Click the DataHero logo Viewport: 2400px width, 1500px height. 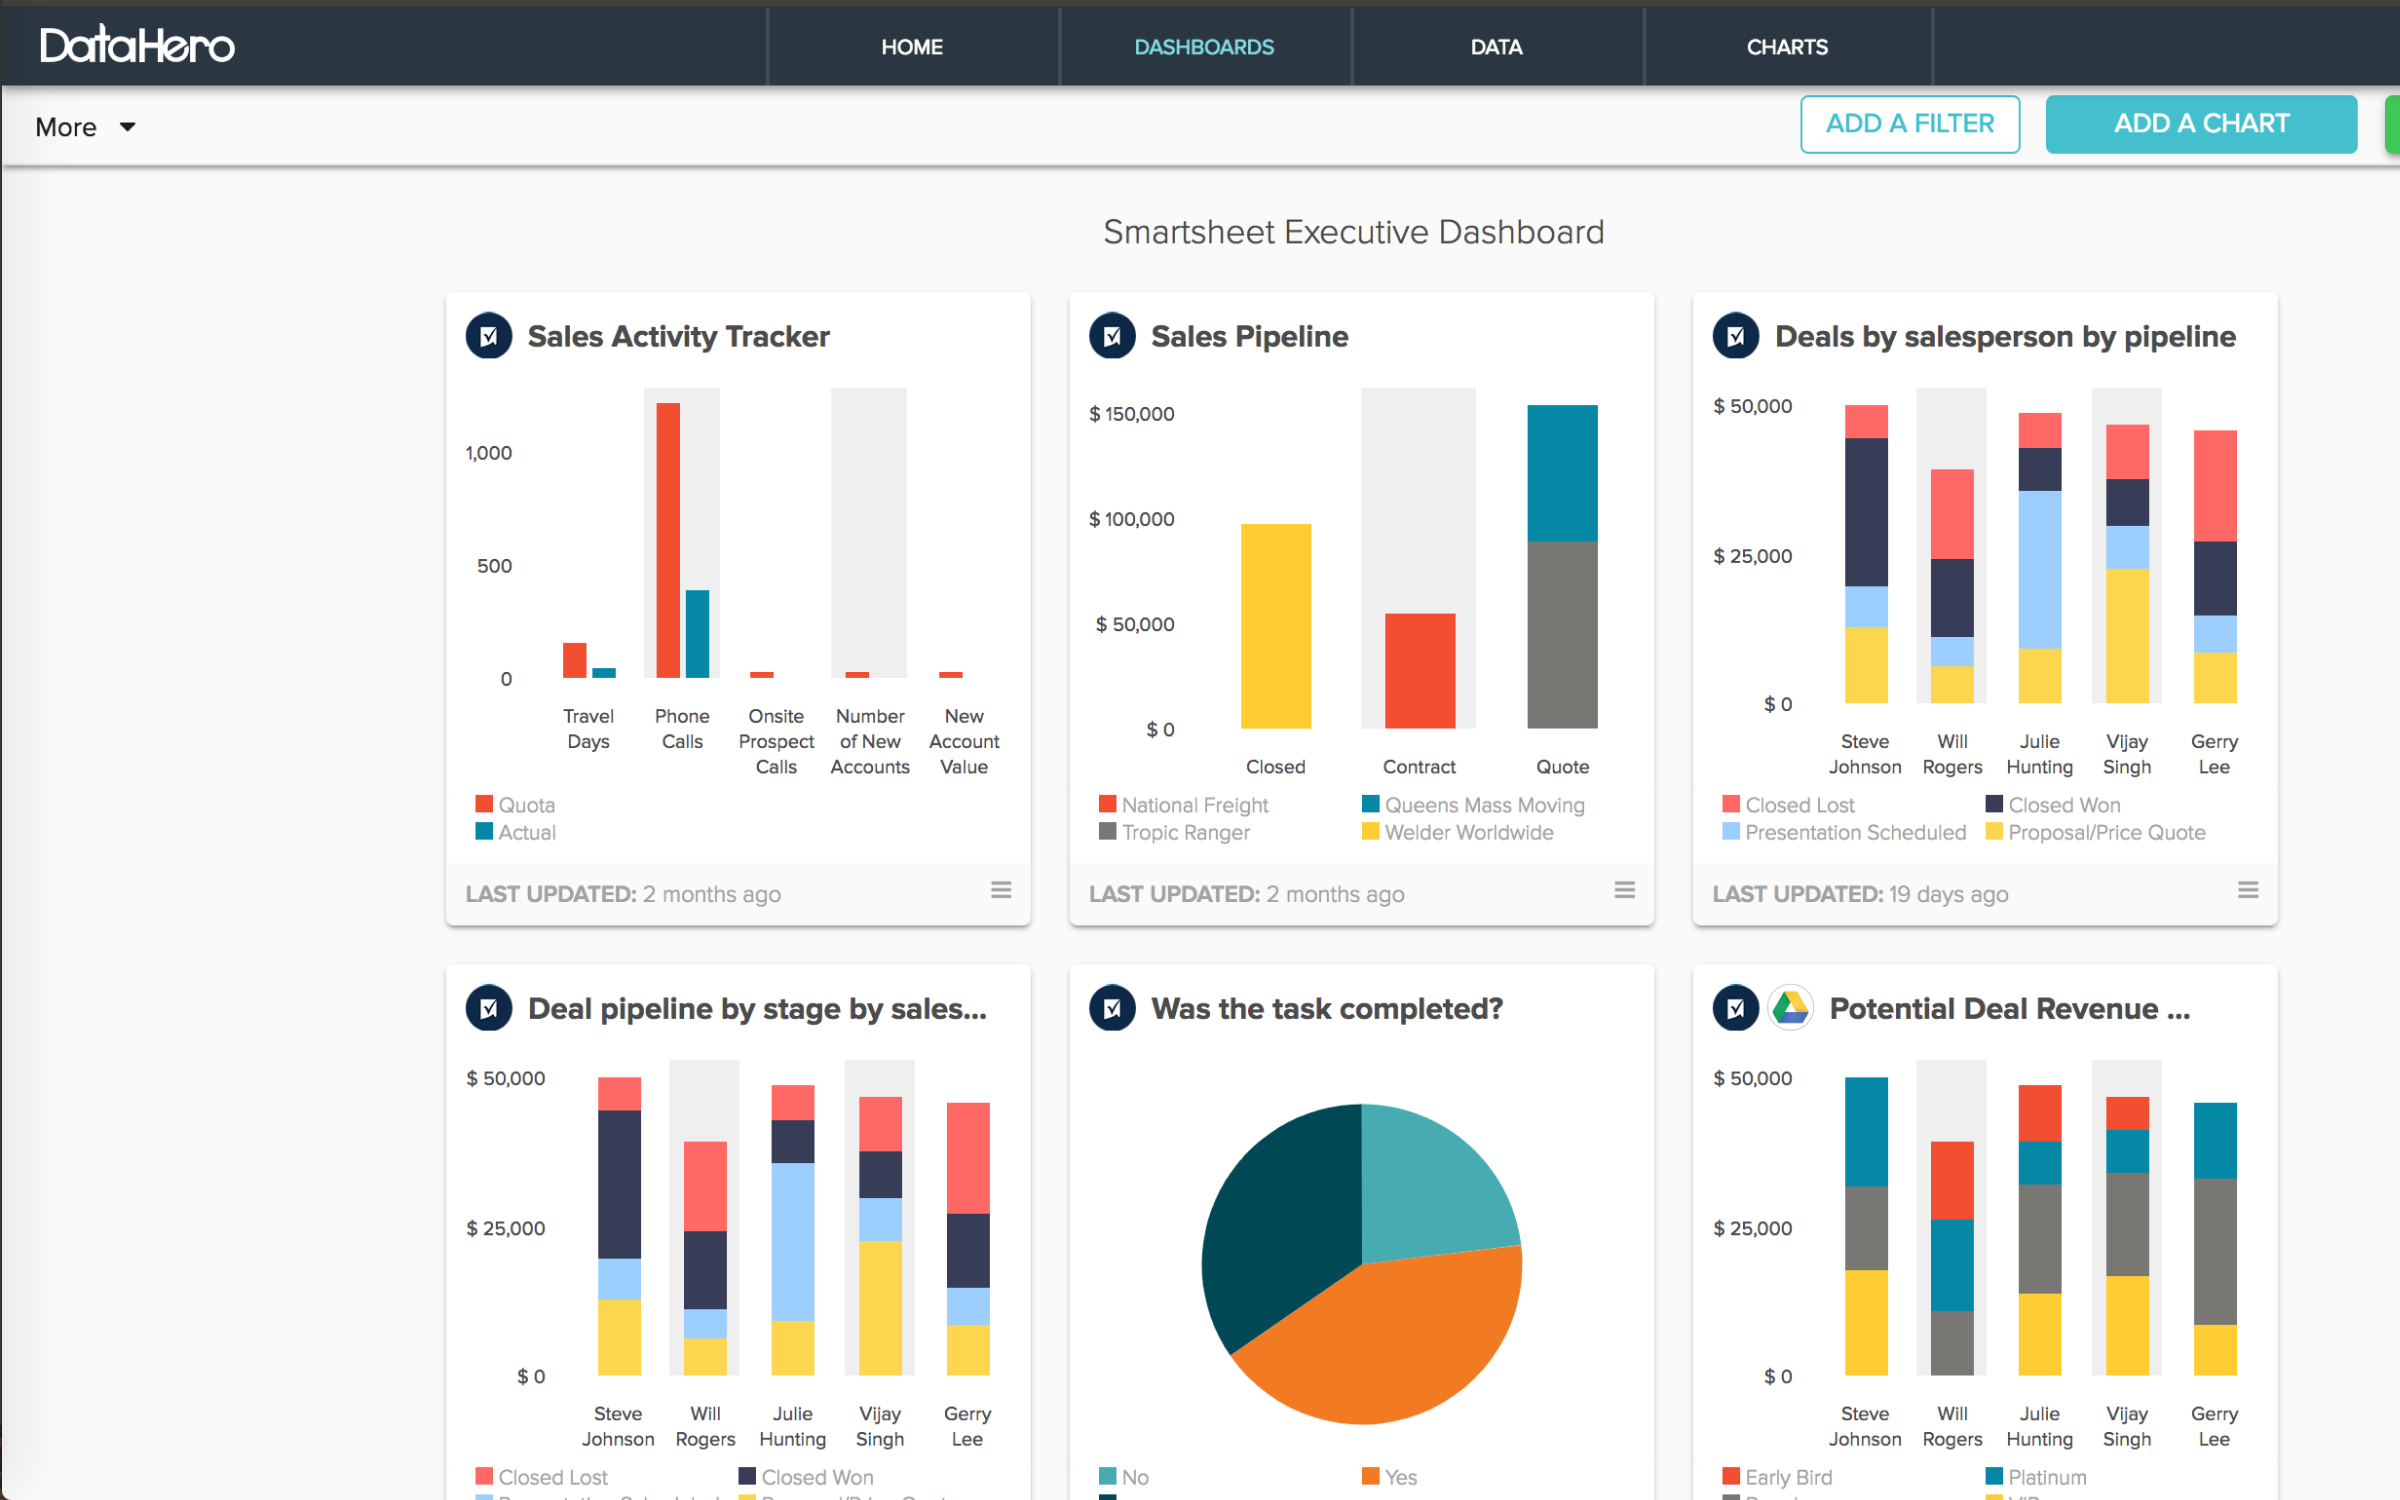[x=137, y=46]
